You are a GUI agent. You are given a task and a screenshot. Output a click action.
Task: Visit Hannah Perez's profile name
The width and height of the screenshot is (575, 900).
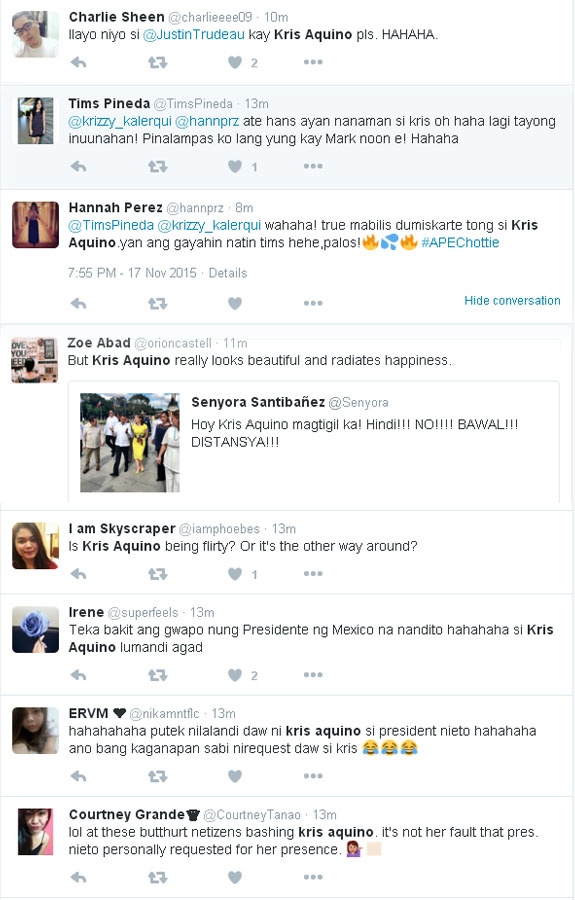(x=115, y=207)
